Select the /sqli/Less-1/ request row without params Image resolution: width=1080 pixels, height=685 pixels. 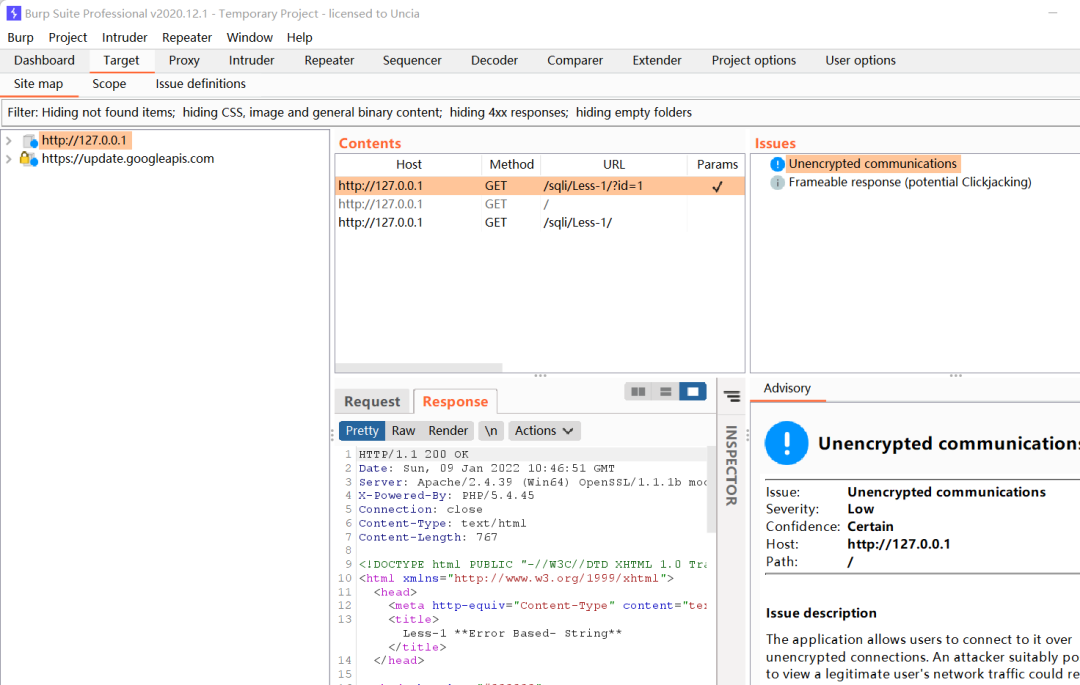pyautogui.click(x=540, y=223)
